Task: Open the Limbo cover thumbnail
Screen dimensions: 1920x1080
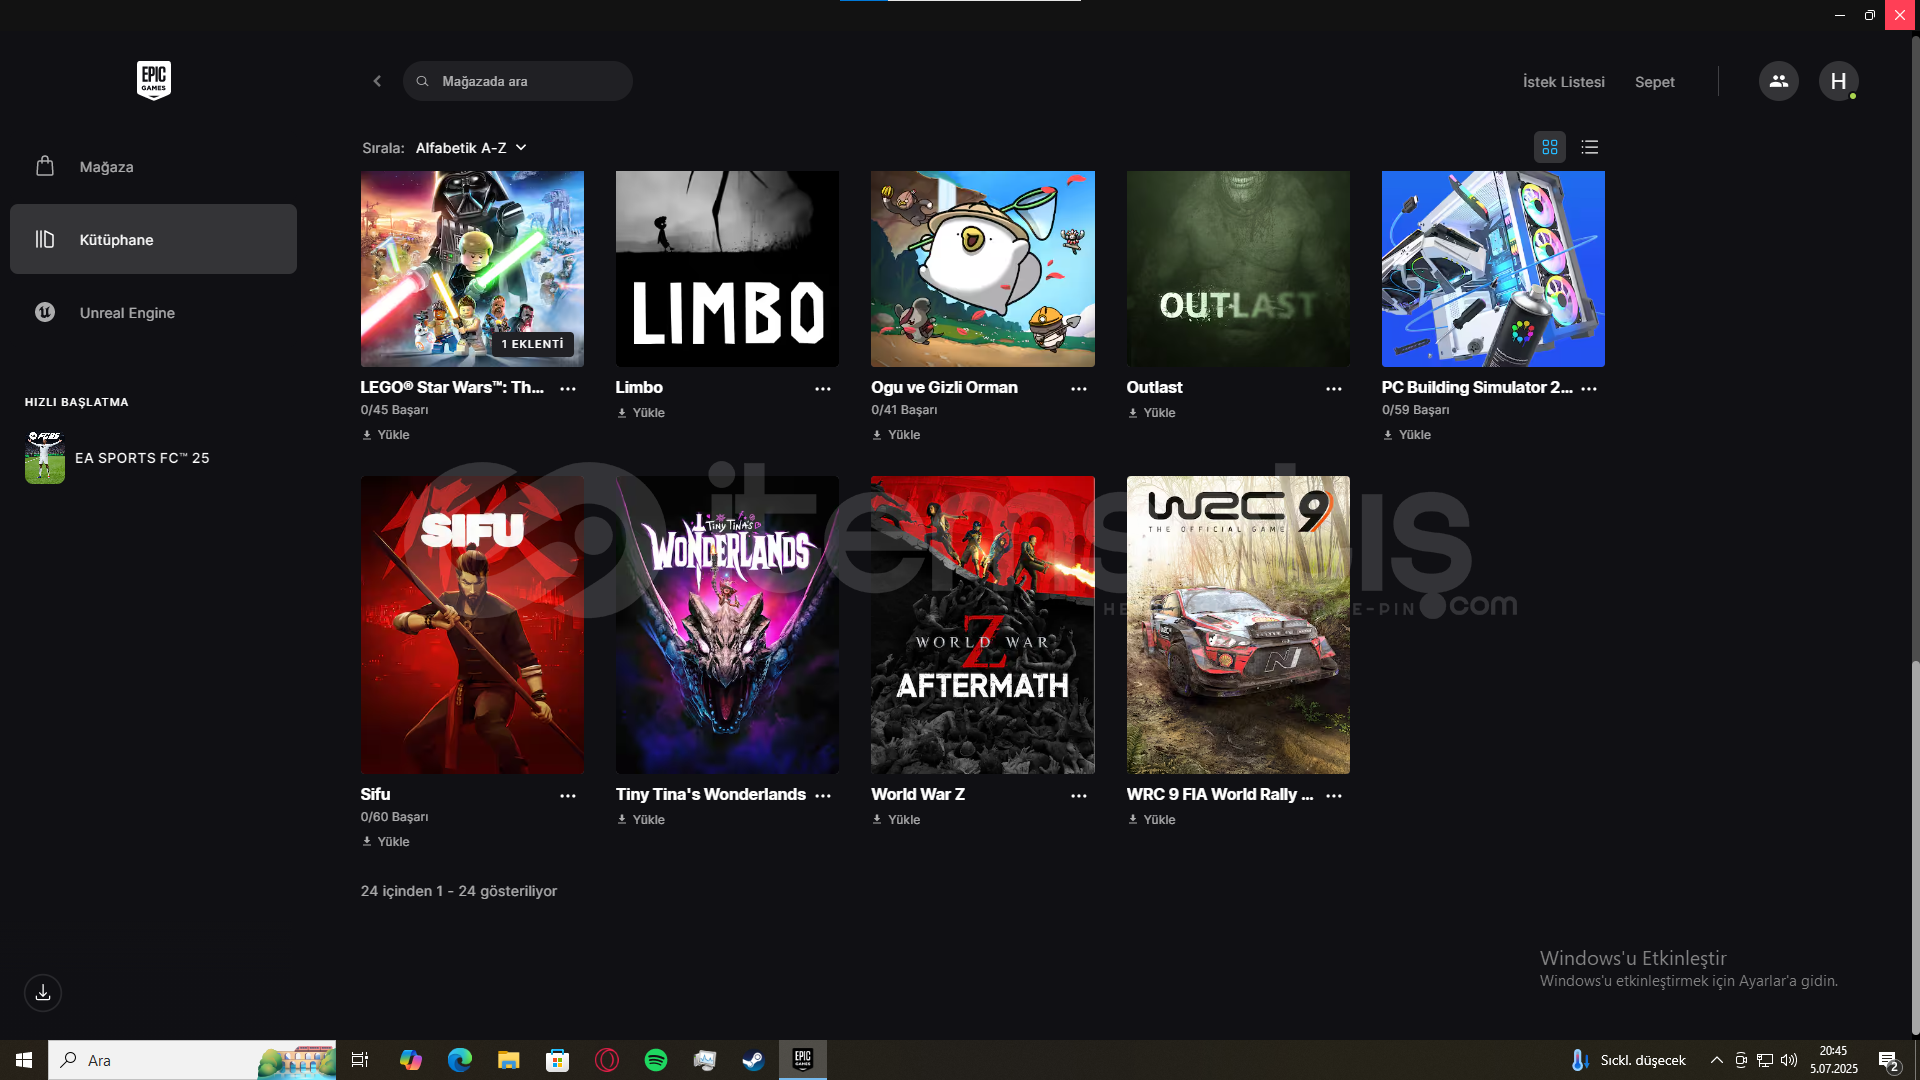Action: (727, 269)
